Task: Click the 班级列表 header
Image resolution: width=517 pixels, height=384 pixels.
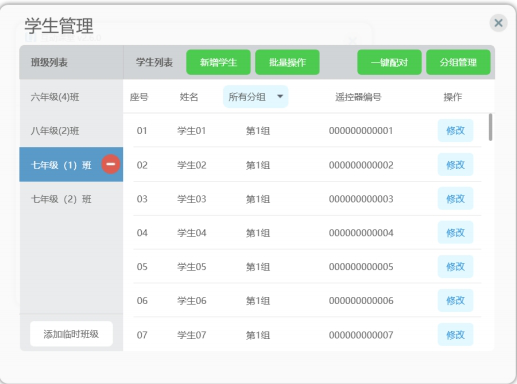Action: 49,62
